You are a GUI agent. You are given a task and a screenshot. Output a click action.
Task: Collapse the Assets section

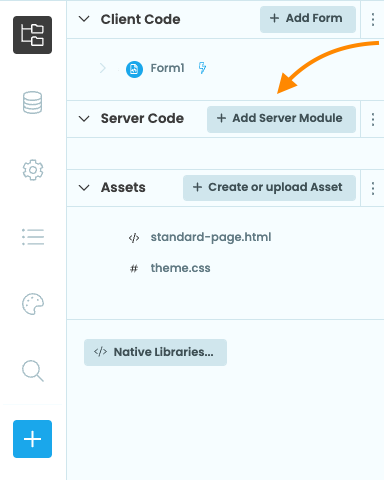click(84, 188)
